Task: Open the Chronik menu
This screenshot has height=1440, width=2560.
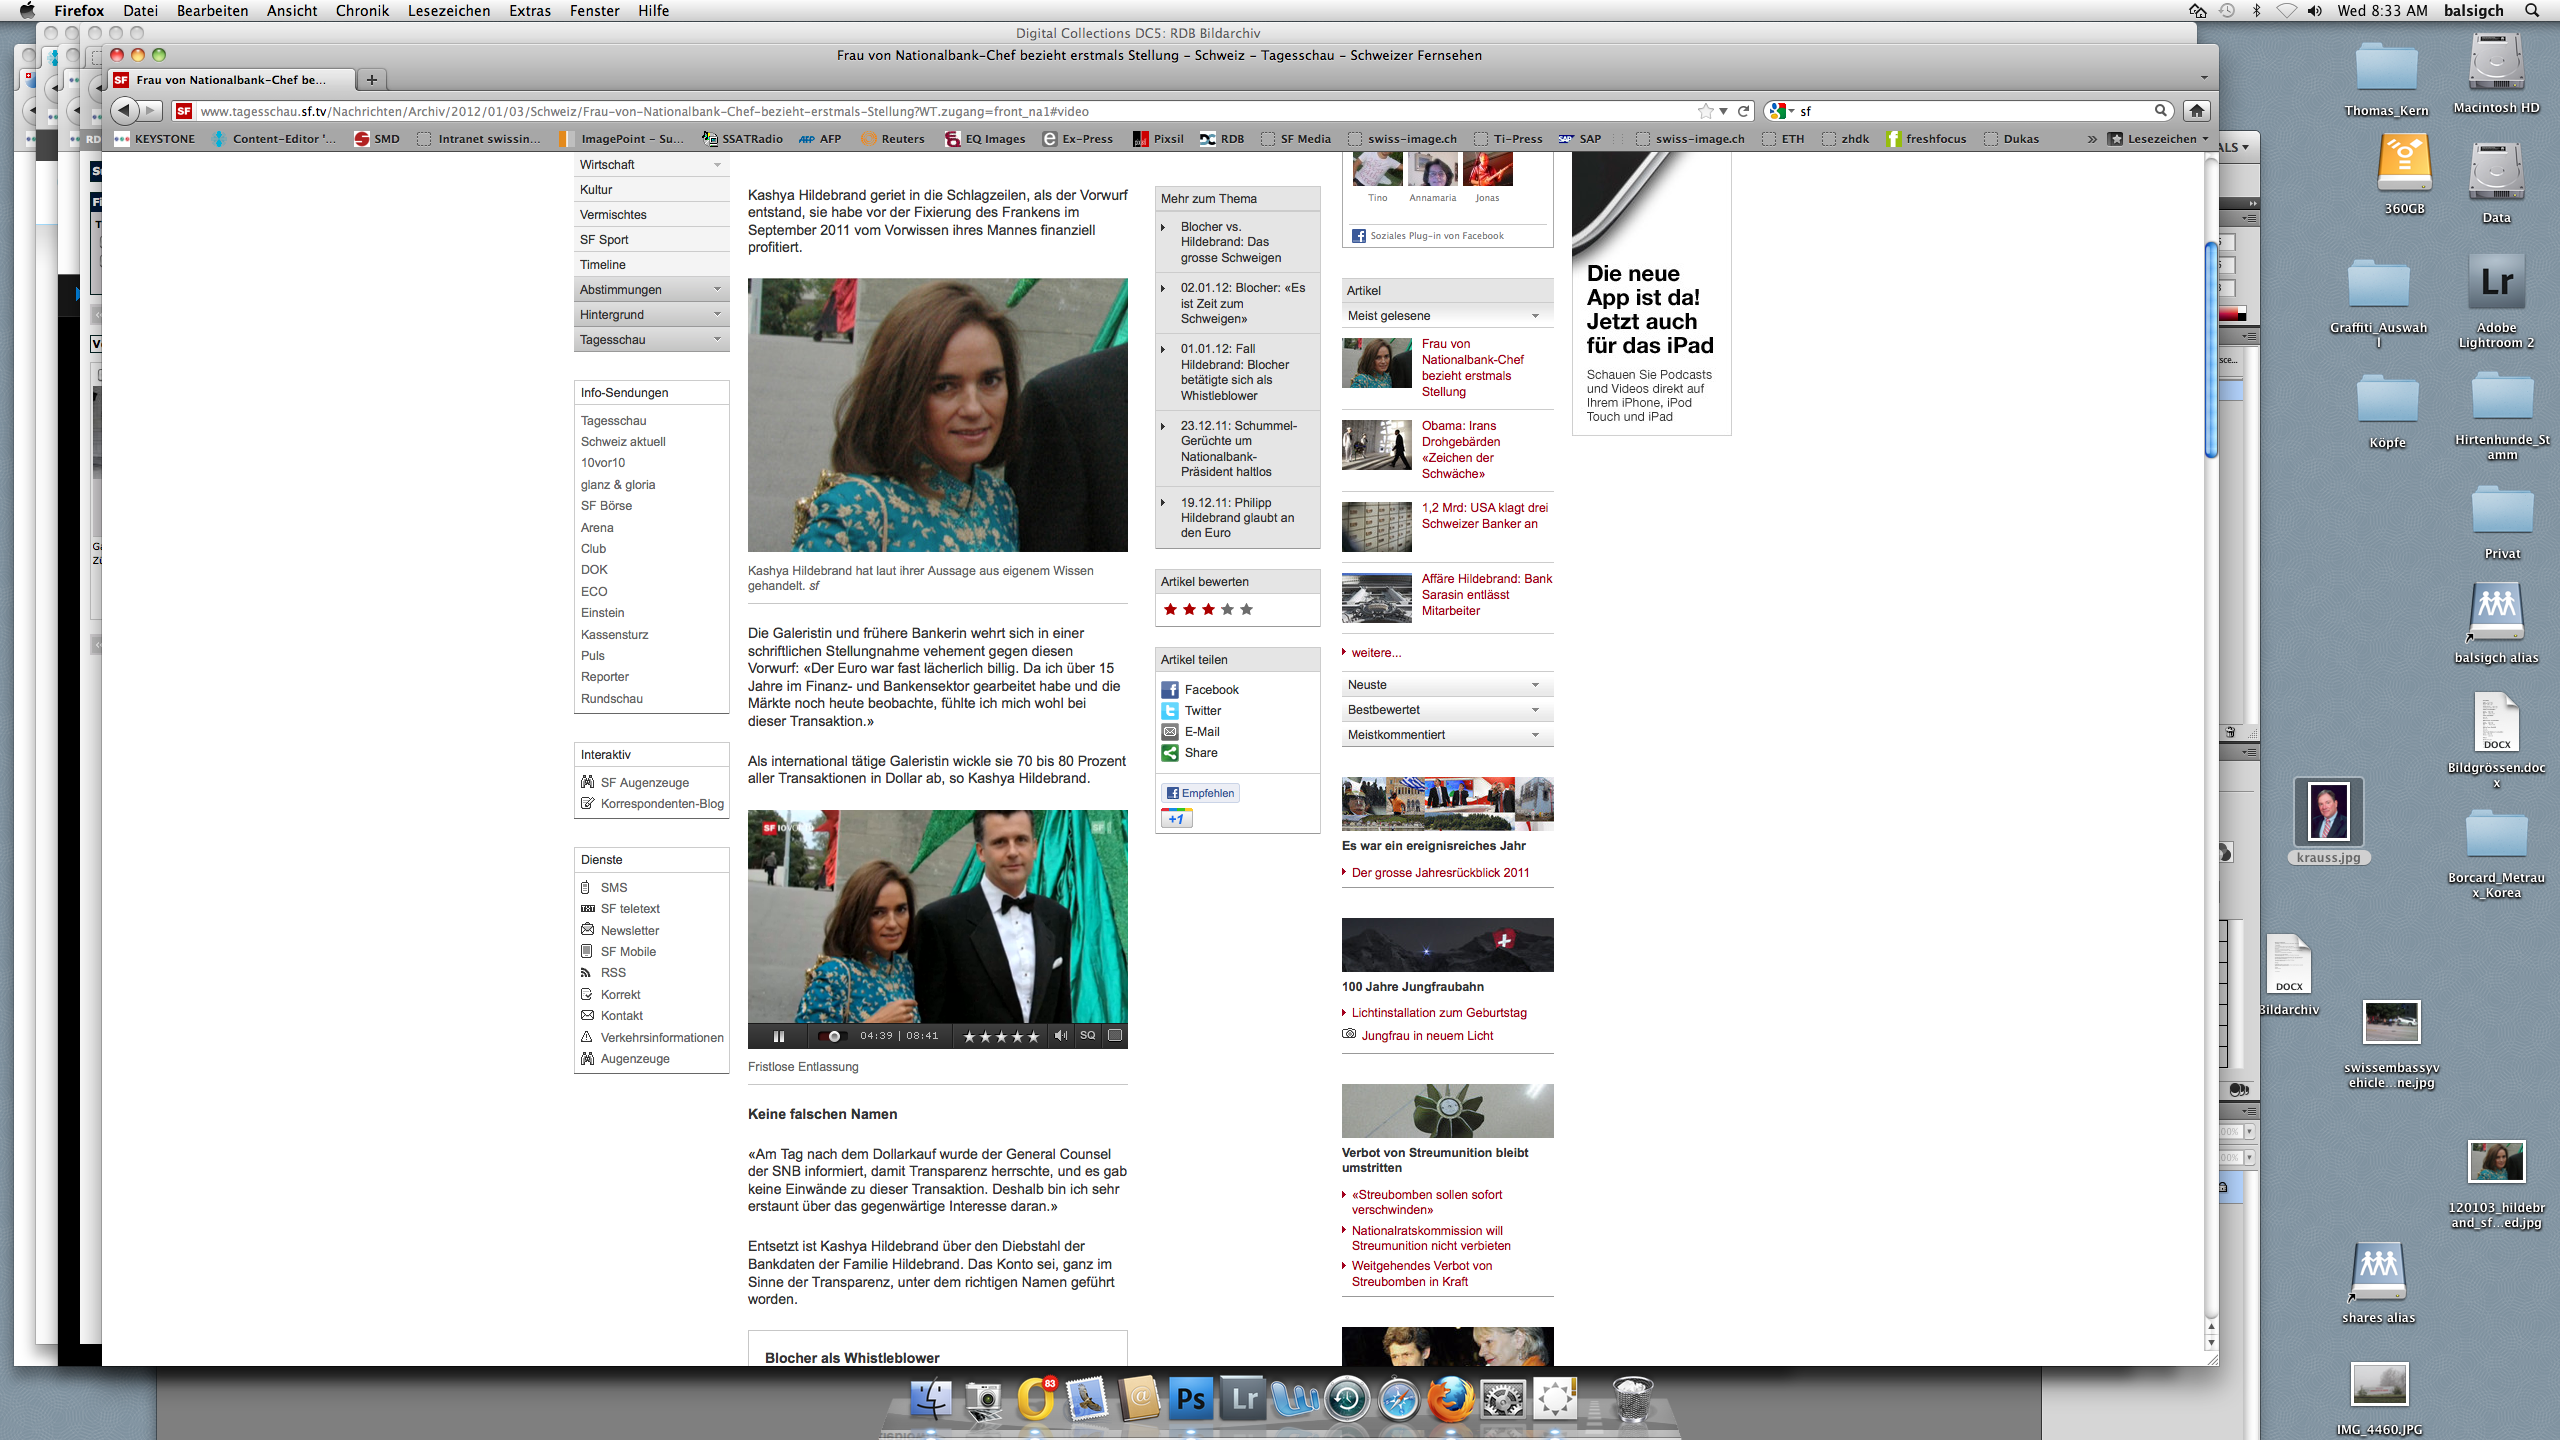Action: tap(361, 11)
